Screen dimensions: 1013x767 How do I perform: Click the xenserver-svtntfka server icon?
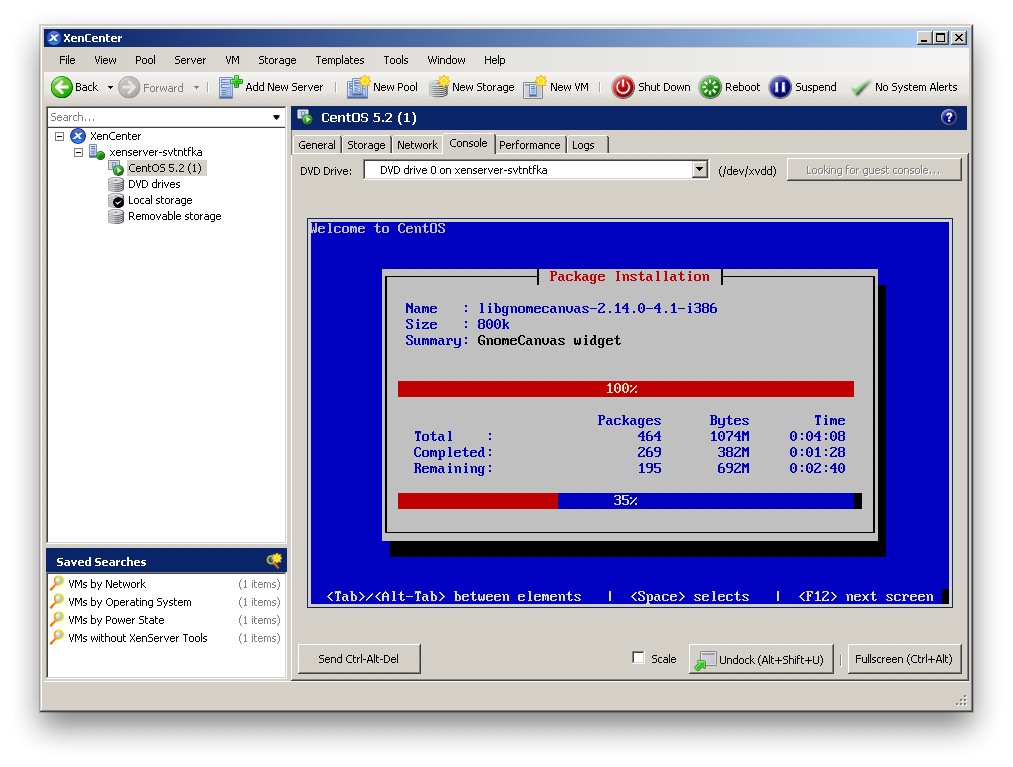coord(97,152)
